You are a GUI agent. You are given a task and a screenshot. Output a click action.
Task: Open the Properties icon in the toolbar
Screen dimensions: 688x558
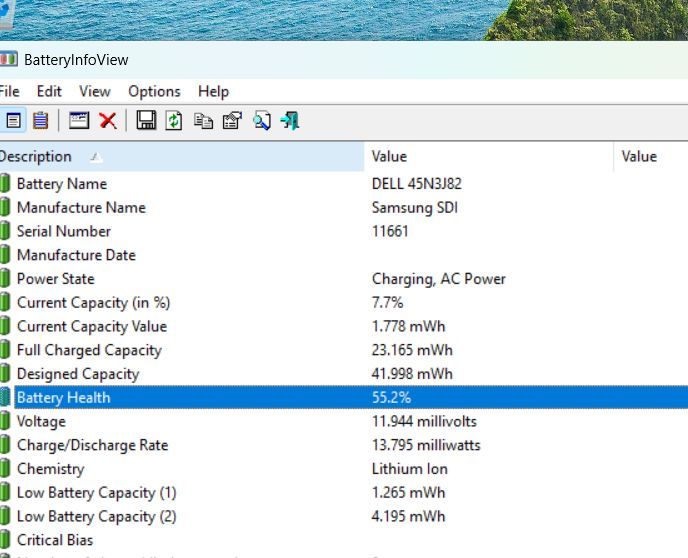point(232,121)
